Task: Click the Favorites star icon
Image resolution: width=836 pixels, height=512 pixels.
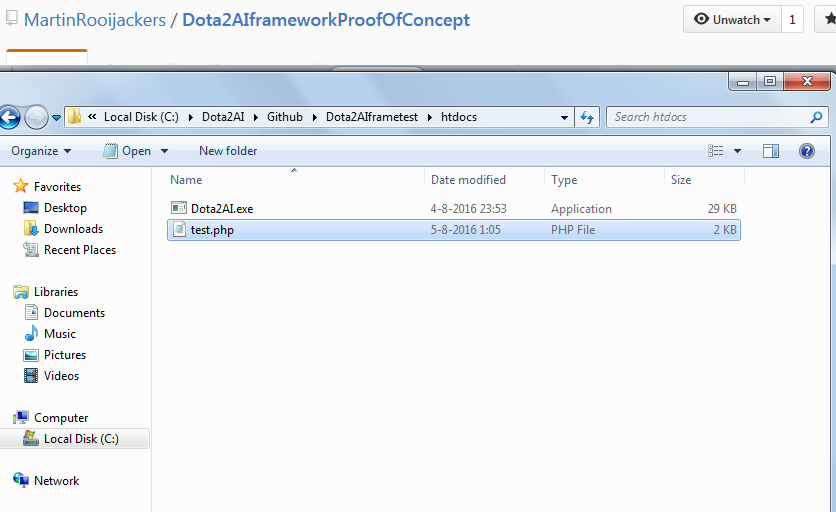Action: tap(20, 186)
